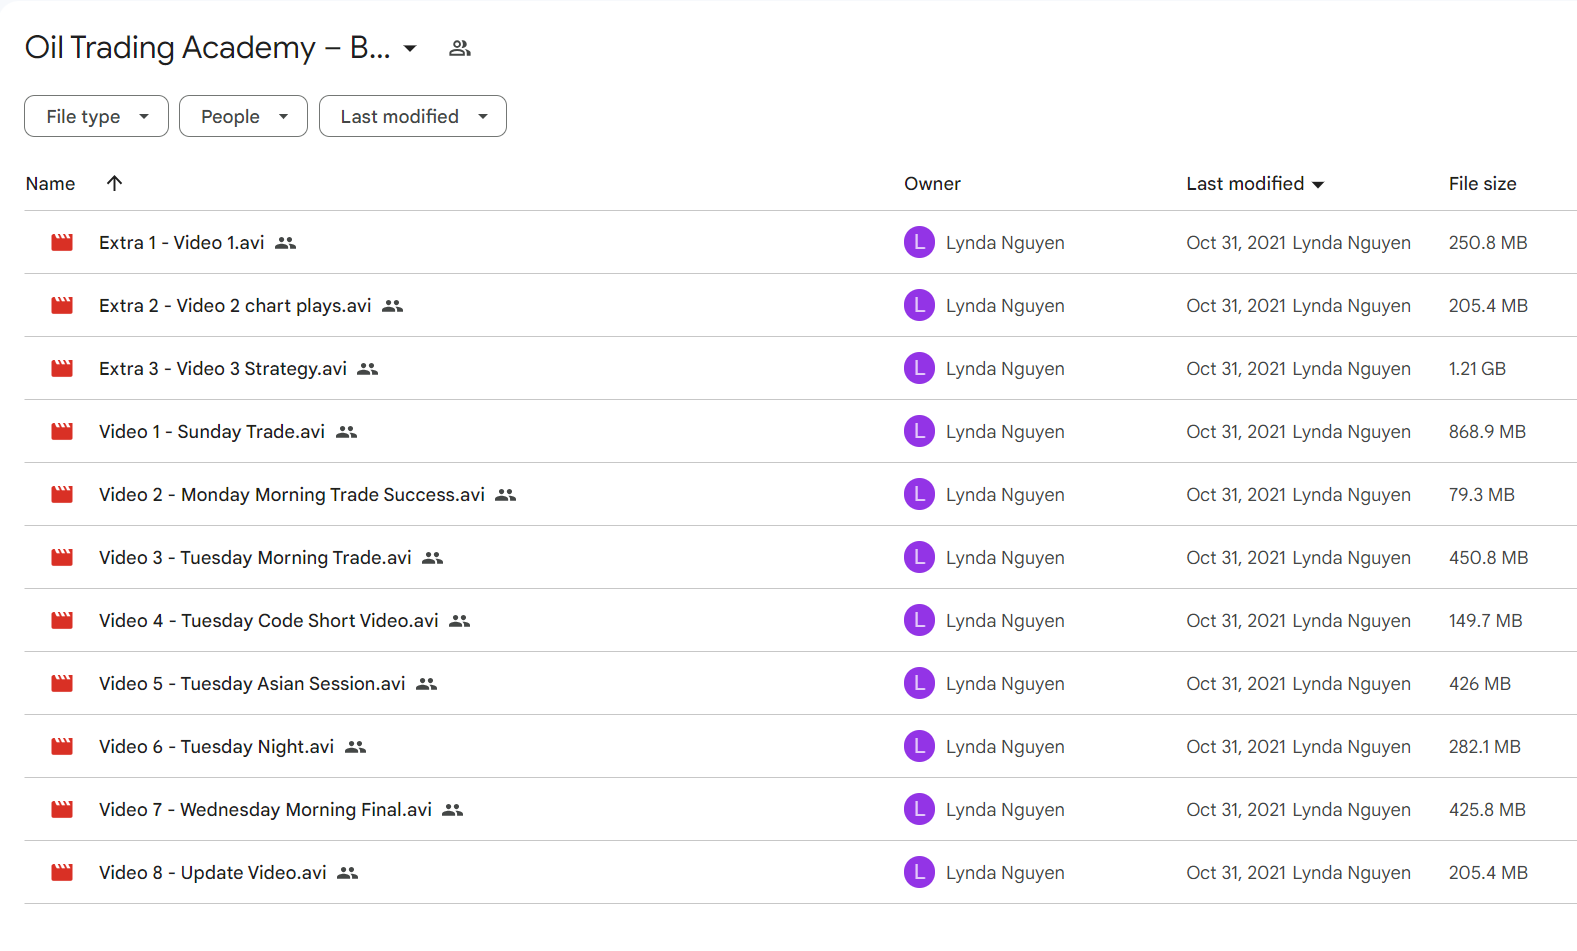
Task: Open Video 8 - Update Video.avi
Action: [x=213, y=873]
